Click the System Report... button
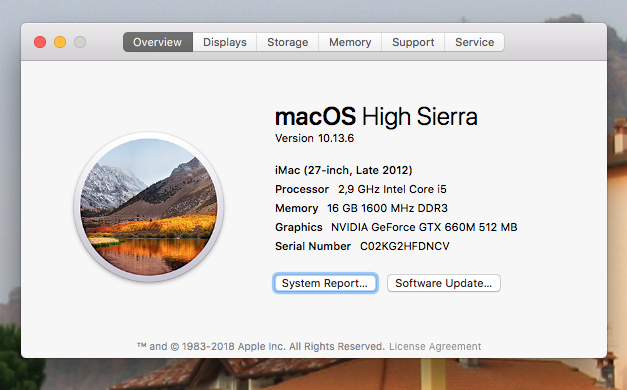This screenshot has width=627, height=390. point(325,283)
